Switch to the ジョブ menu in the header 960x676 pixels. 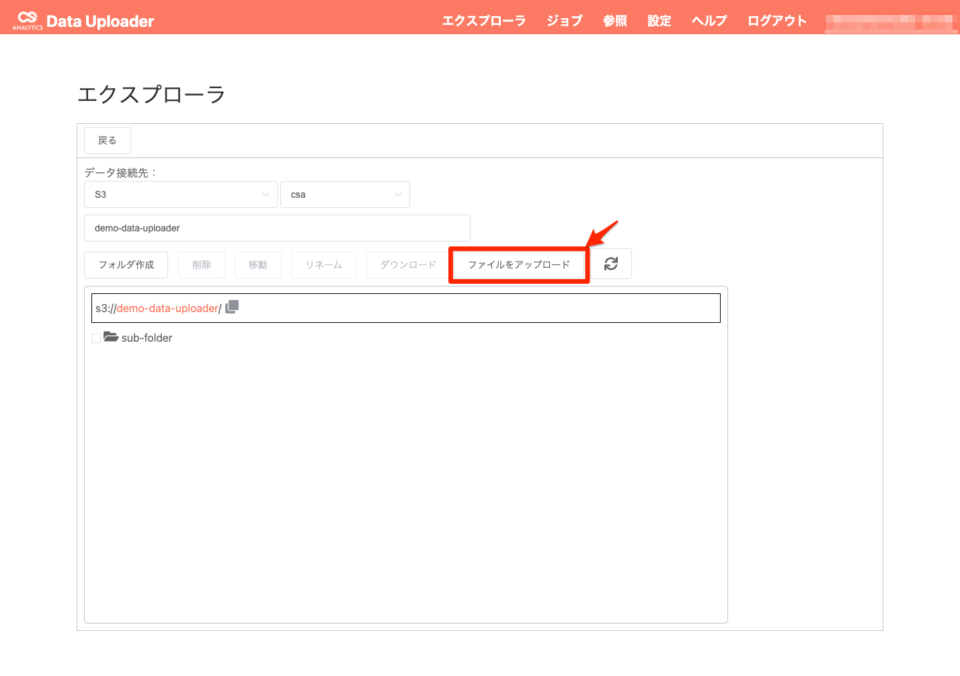click(x=563, y=19)
